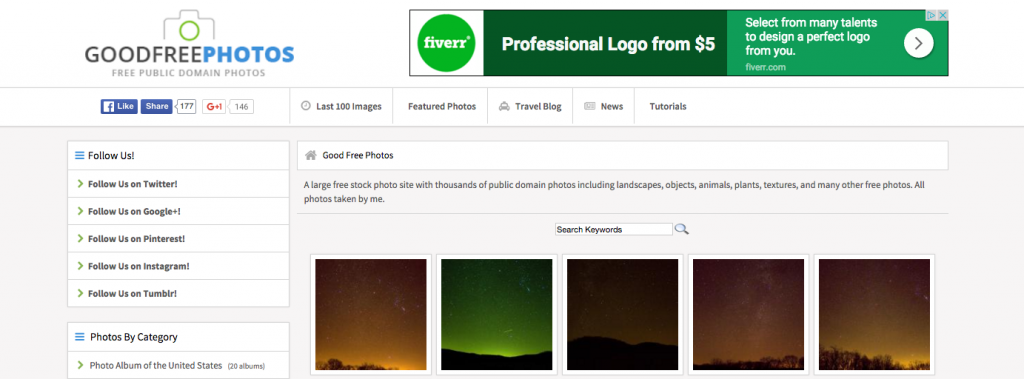The image size is (1024, 379).
Task: Open Featured Photos menu item
Action: tap(442, 107)
